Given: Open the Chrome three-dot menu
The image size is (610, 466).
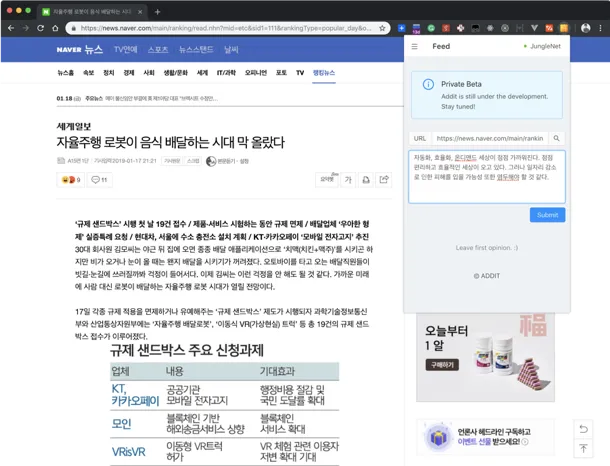Looking at the screenshot, I should pos(600,28).
